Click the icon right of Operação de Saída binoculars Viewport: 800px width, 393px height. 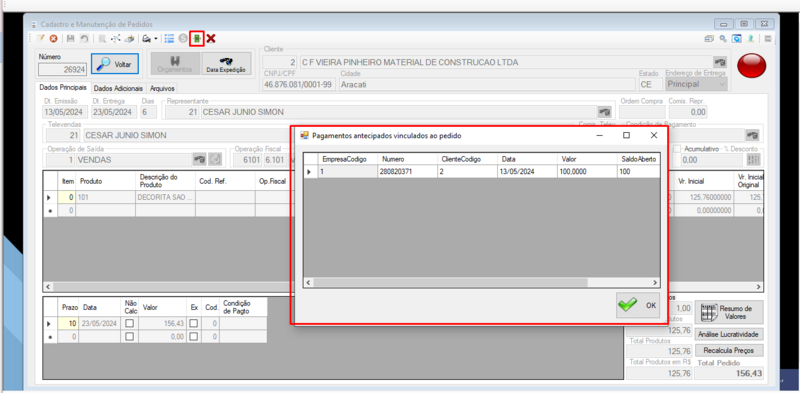coord(215,160)
